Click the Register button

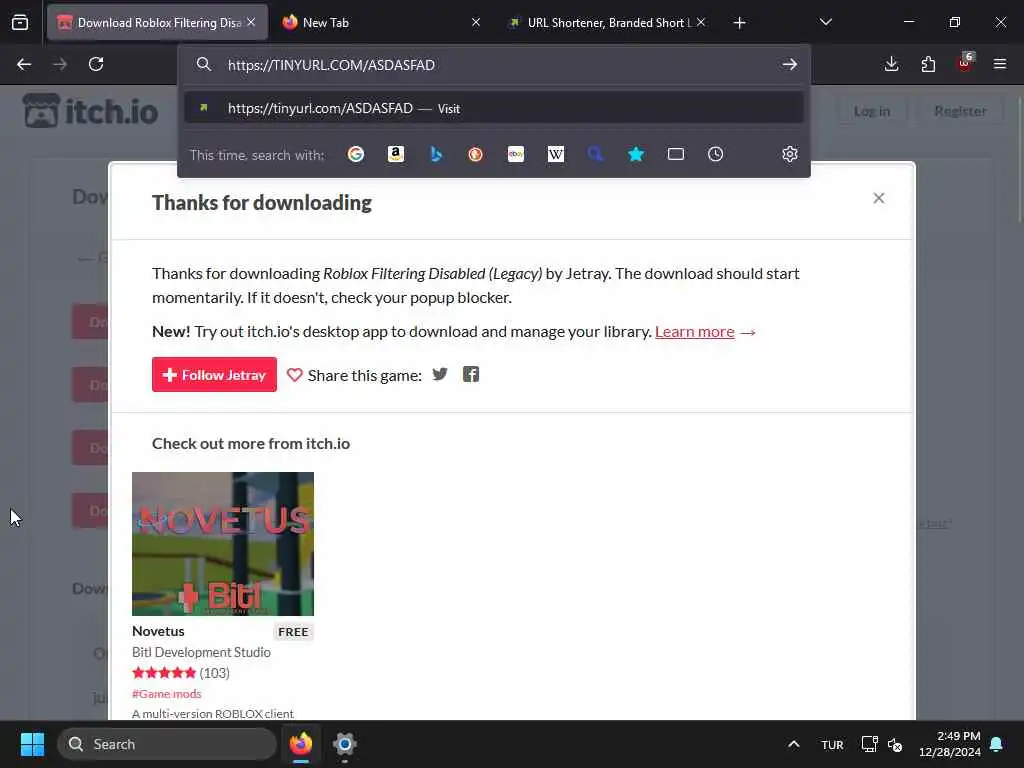(960, 111)
